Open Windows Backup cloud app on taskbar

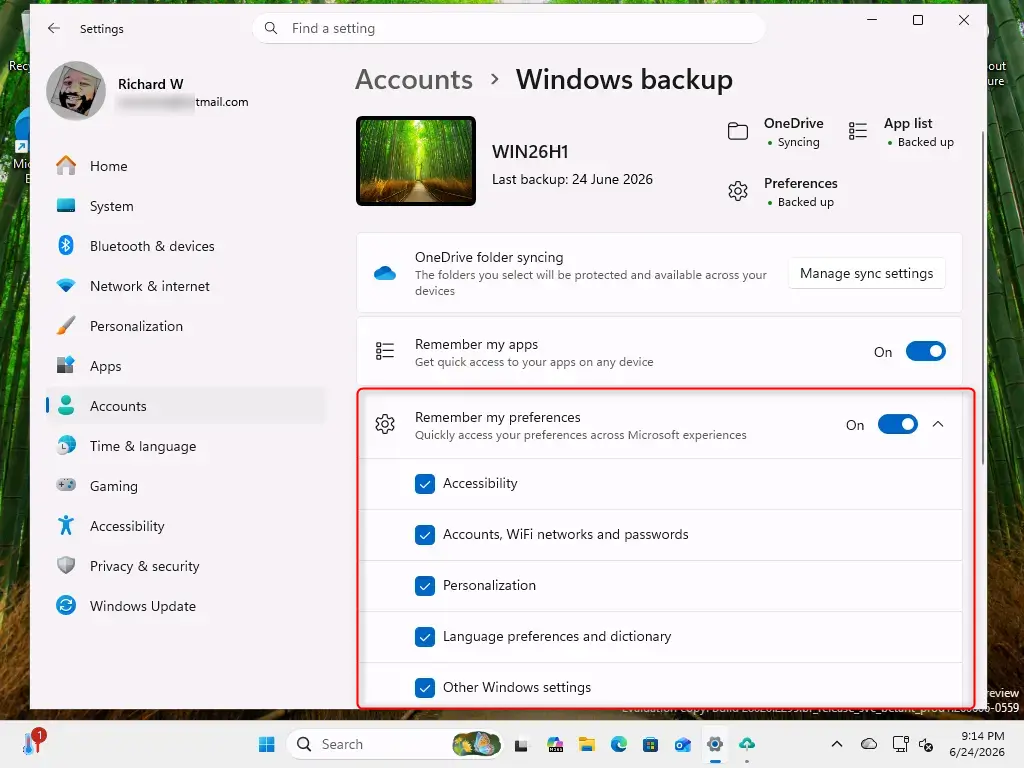pos(747,744)
